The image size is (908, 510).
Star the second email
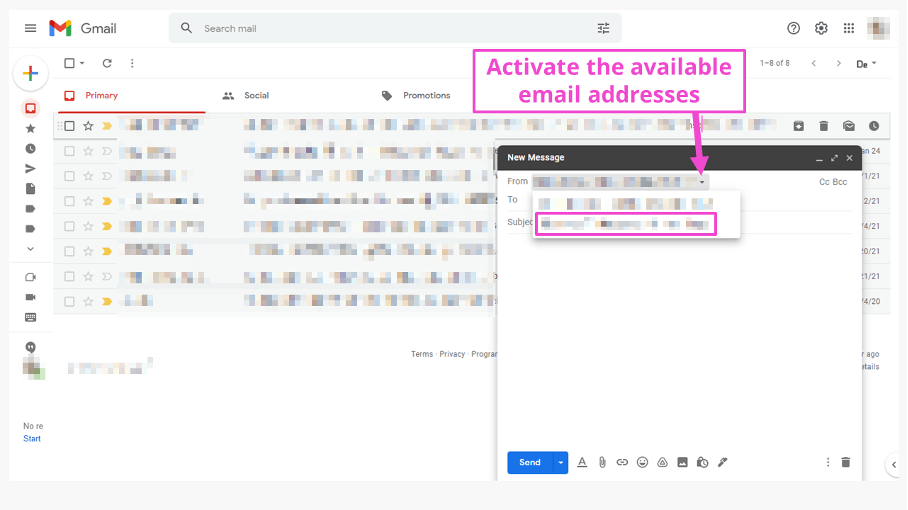[x=88, y=151]
